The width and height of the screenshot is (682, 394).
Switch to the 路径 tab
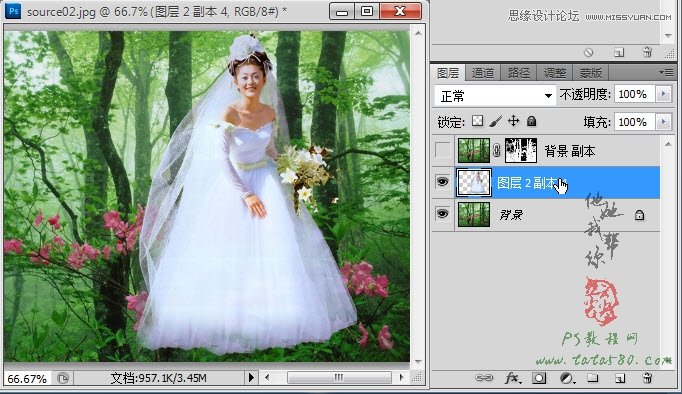(518, 73)
